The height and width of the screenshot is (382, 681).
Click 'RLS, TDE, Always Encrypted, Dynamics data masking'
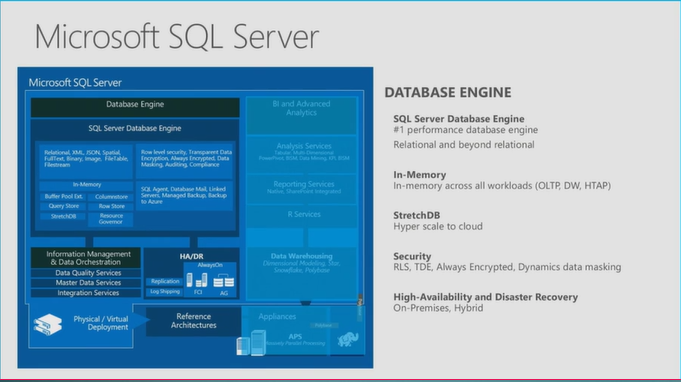(x=507, y=267)
